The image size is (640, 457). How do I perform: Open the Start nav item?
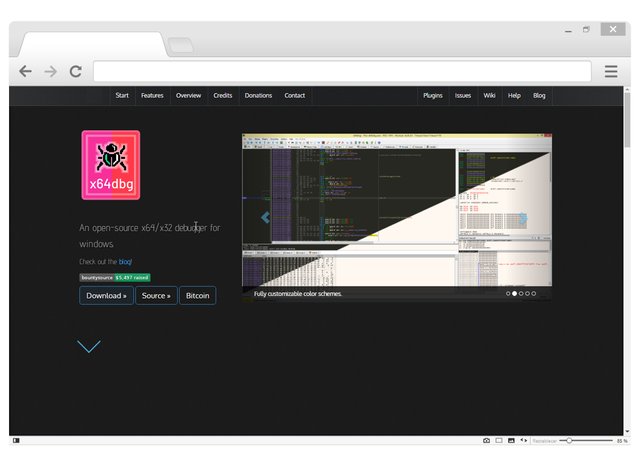(122, 95)
